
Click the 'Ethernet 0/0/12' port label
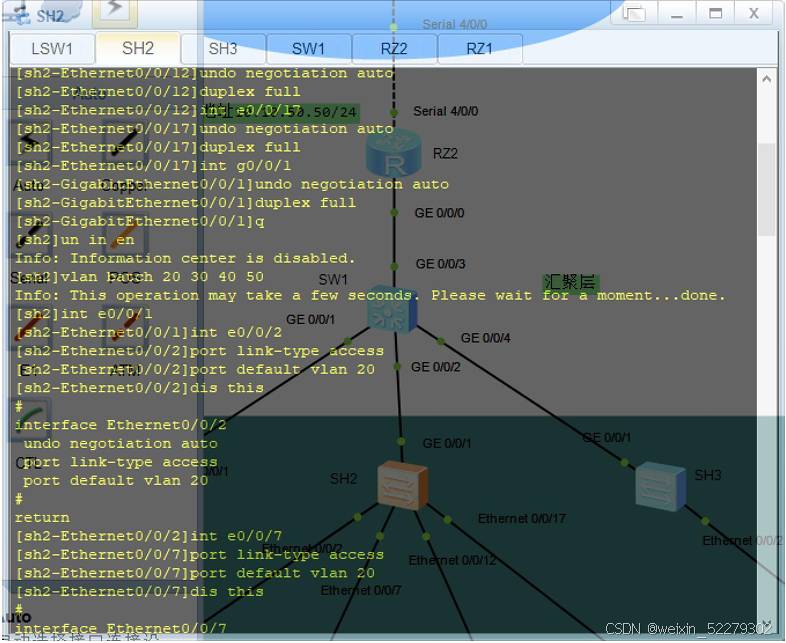pos(452,560)
